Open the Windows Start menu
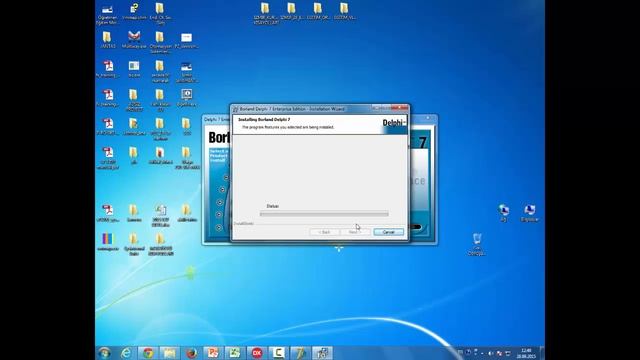Viewport: 640px width, 360px height. pyautogui.click(x=104, y=353)
